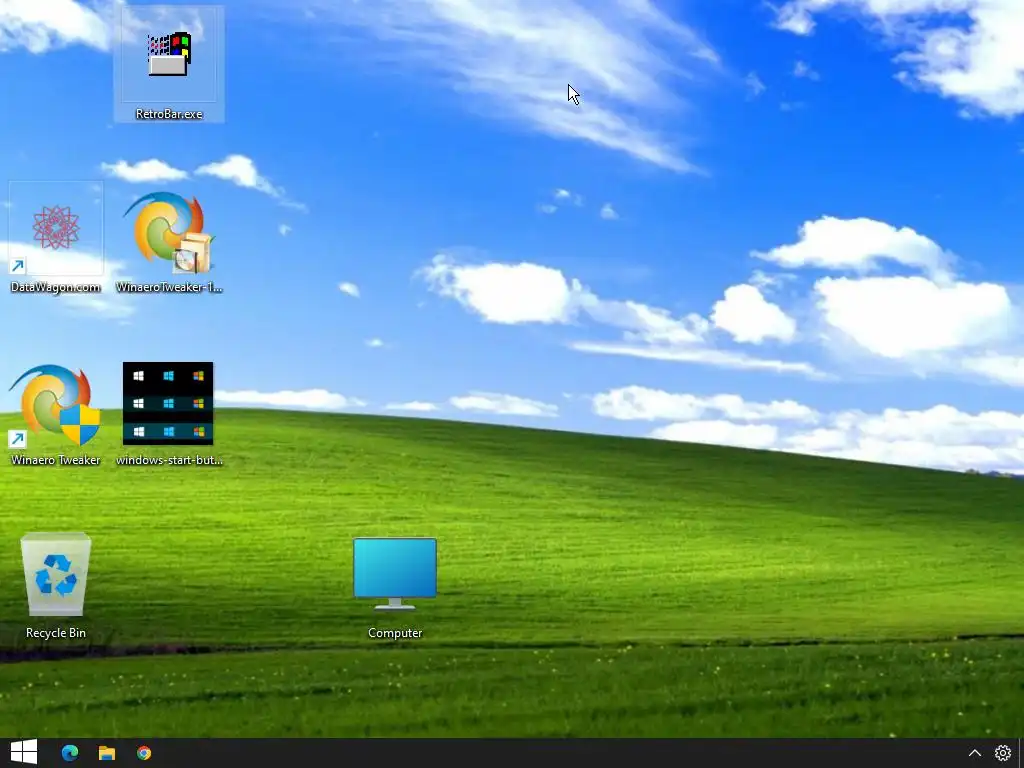
Task: Open File Explorer from the taskbar
Action: (107, 753)
